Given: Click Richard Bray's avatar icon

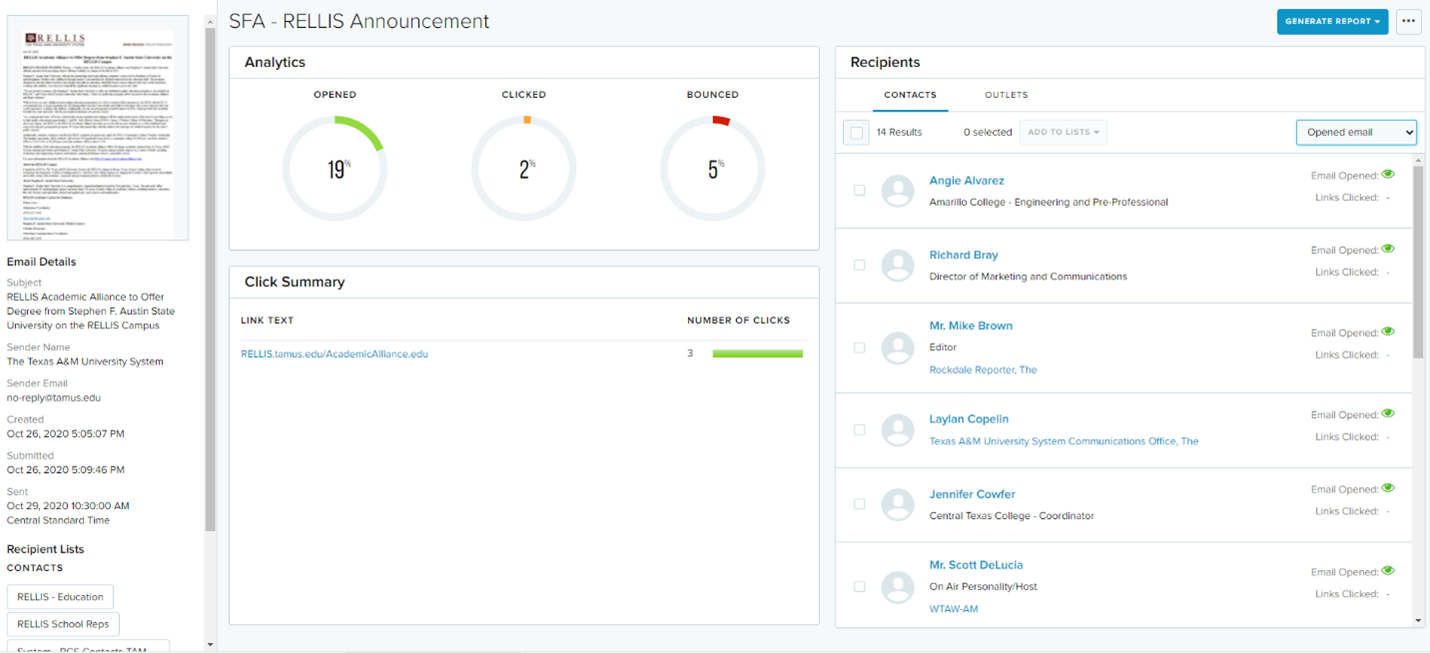Looking at the screenshot, I should 898,265.
